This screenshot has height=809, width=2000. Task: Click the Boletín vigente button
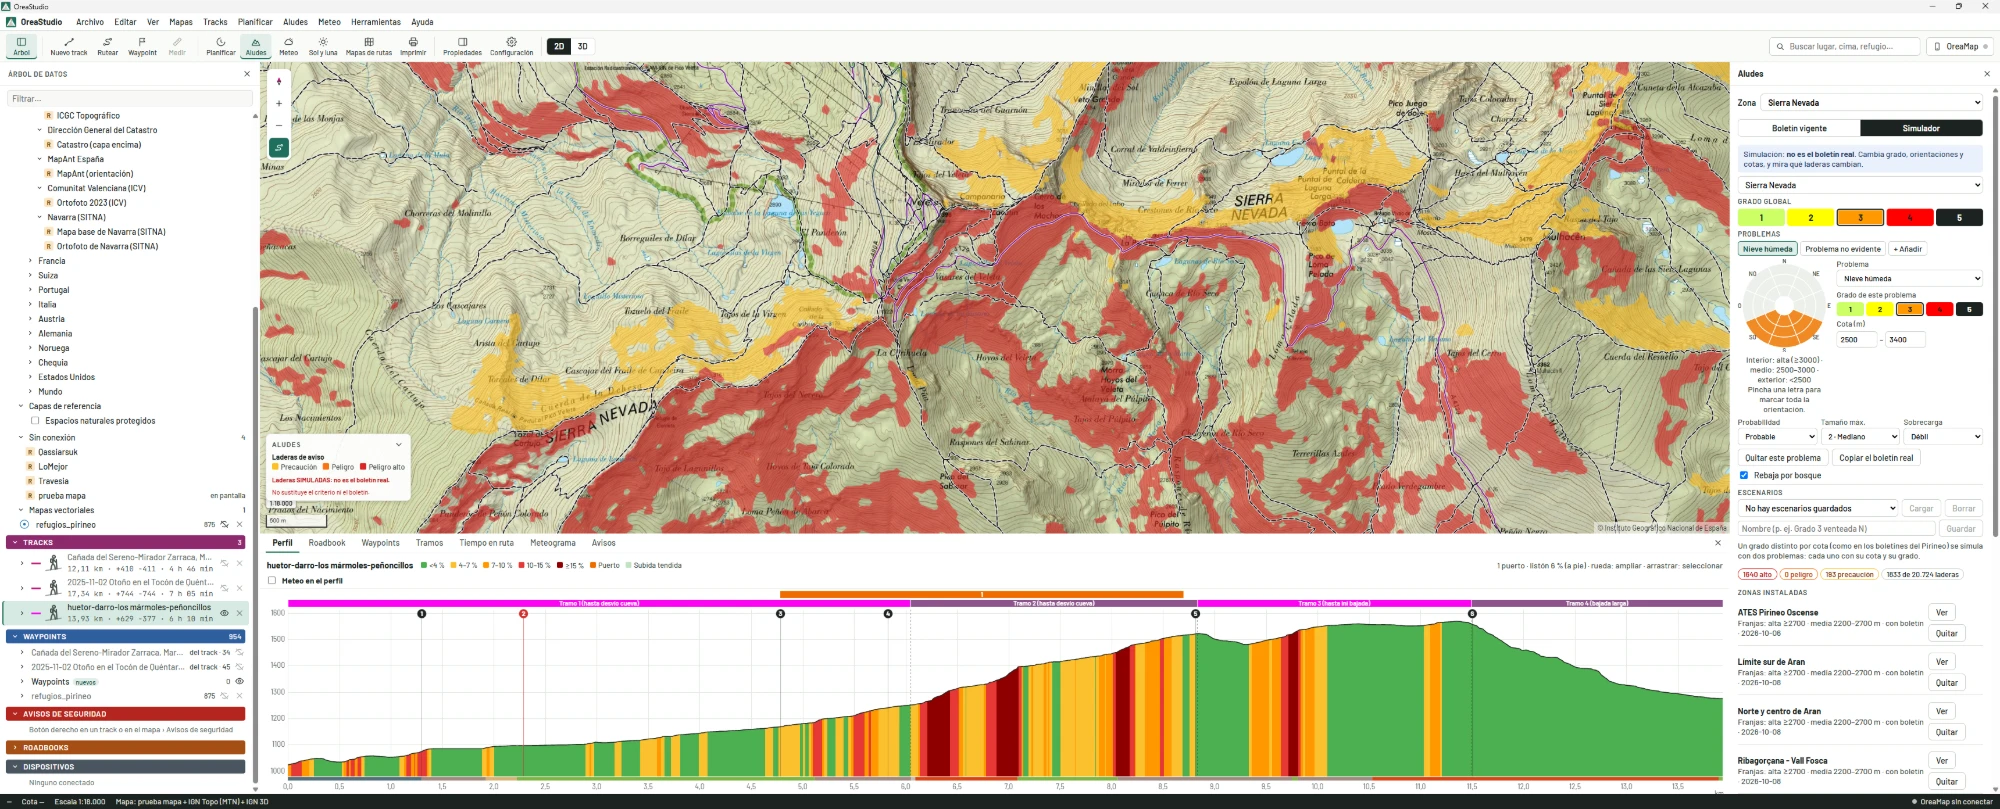point(1799,128)
